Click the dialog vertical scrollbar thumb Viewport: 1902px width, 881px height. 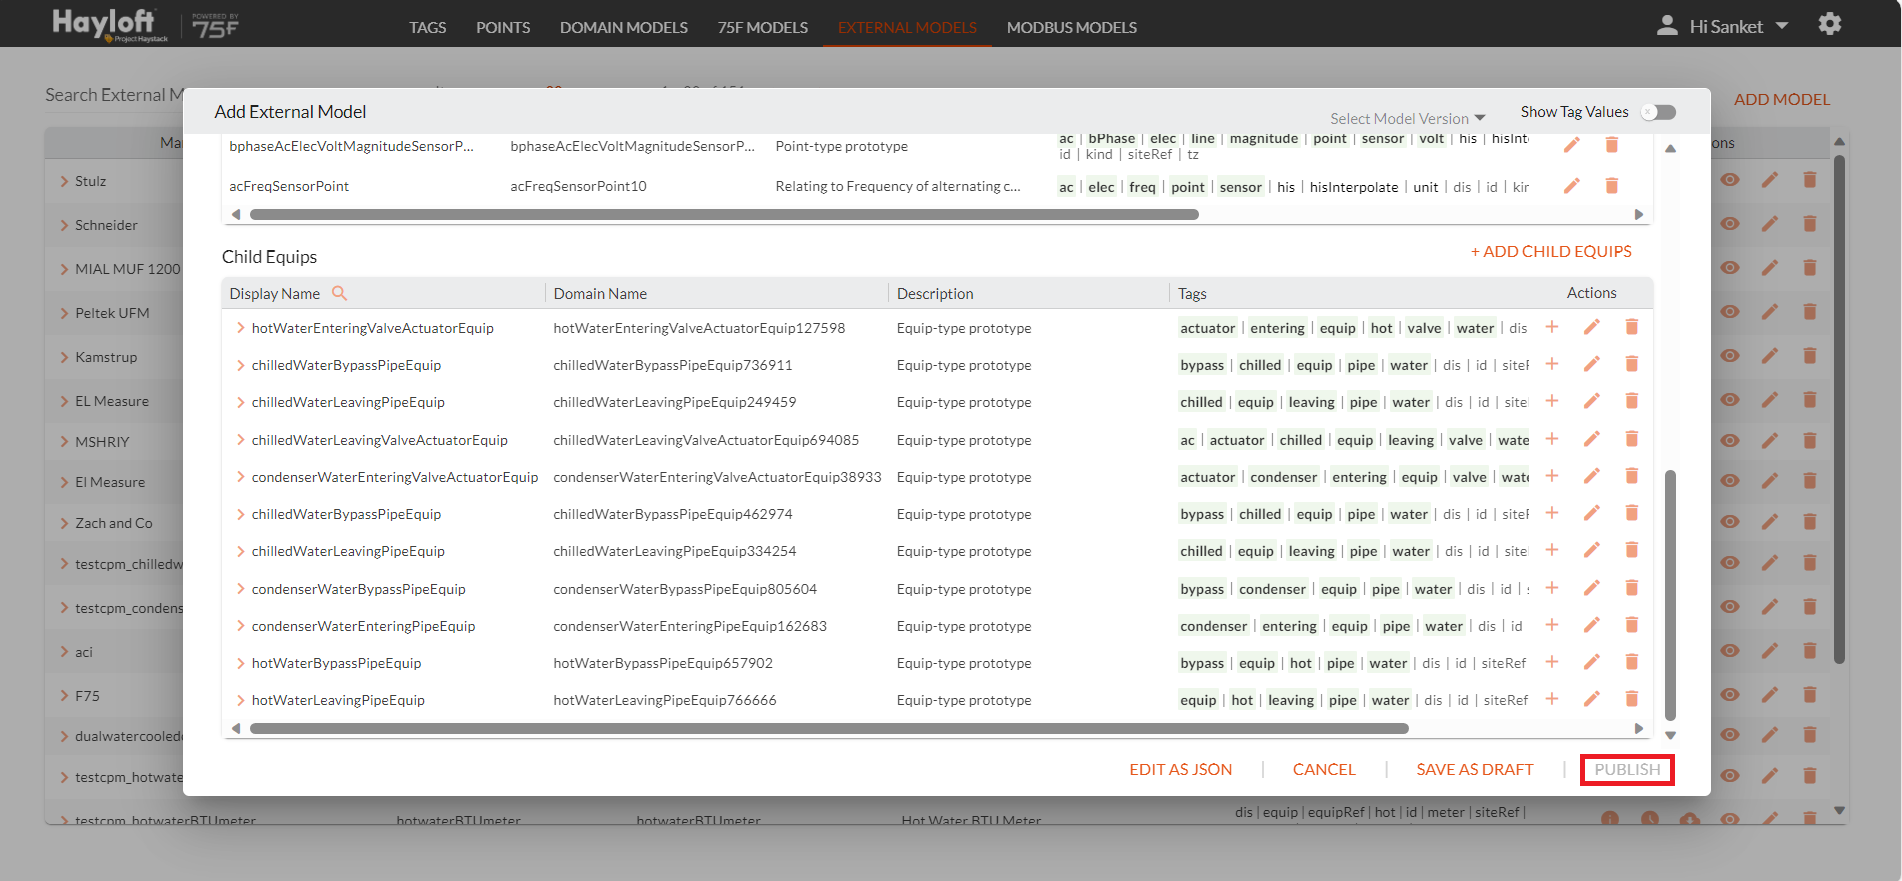(x=1670, y=594)
